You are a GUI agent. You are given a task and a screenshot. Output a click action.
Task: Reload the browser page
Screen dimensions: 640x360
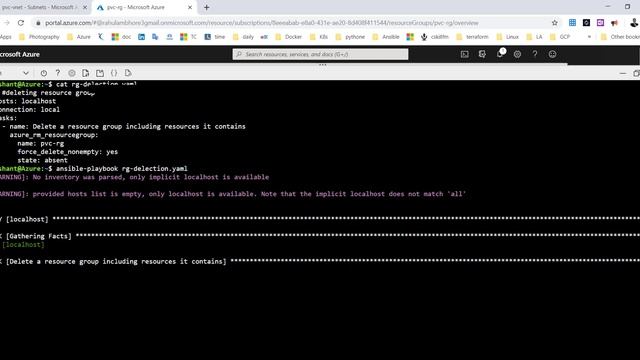(21, 23)
